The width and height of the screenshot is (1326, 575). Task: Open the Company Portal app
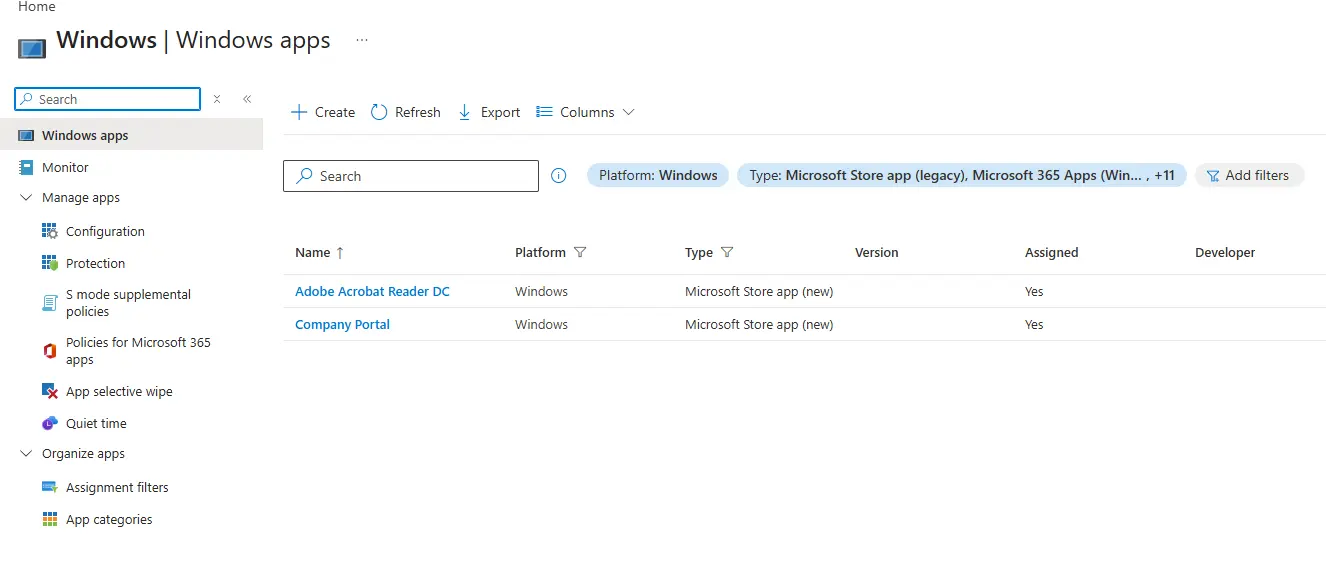pos(342,324)
